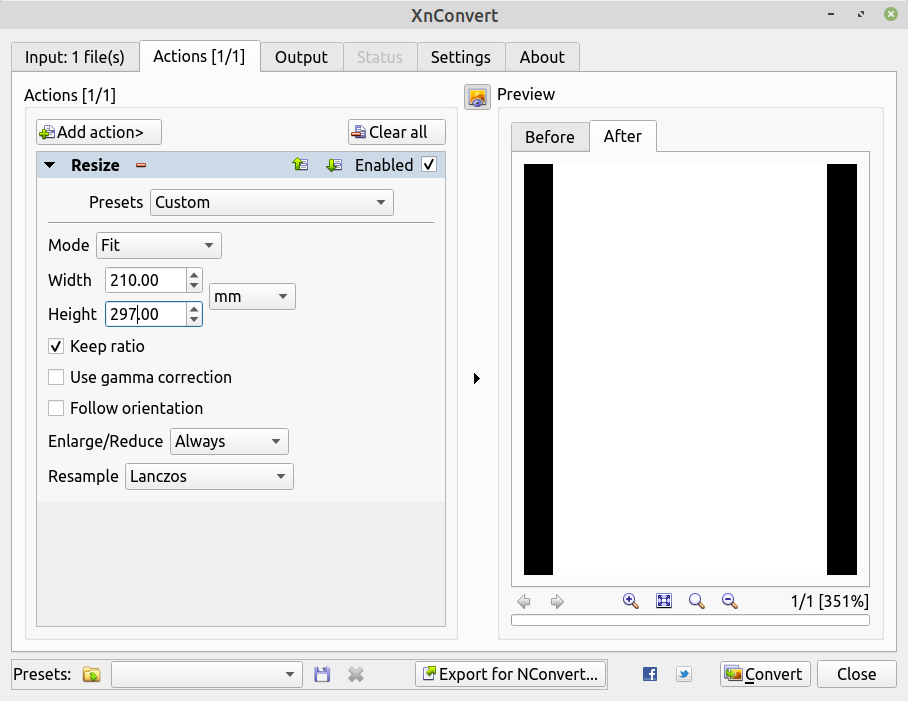Uncheck the Enabled checkbox for Resize

coord(429,165)
